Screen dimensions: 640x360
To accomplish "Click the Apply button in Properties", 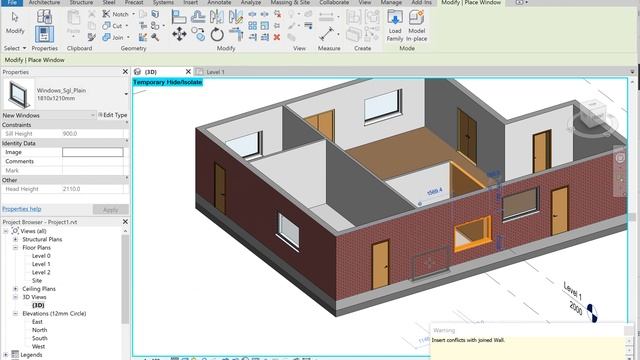I will [x=110, y=210].
